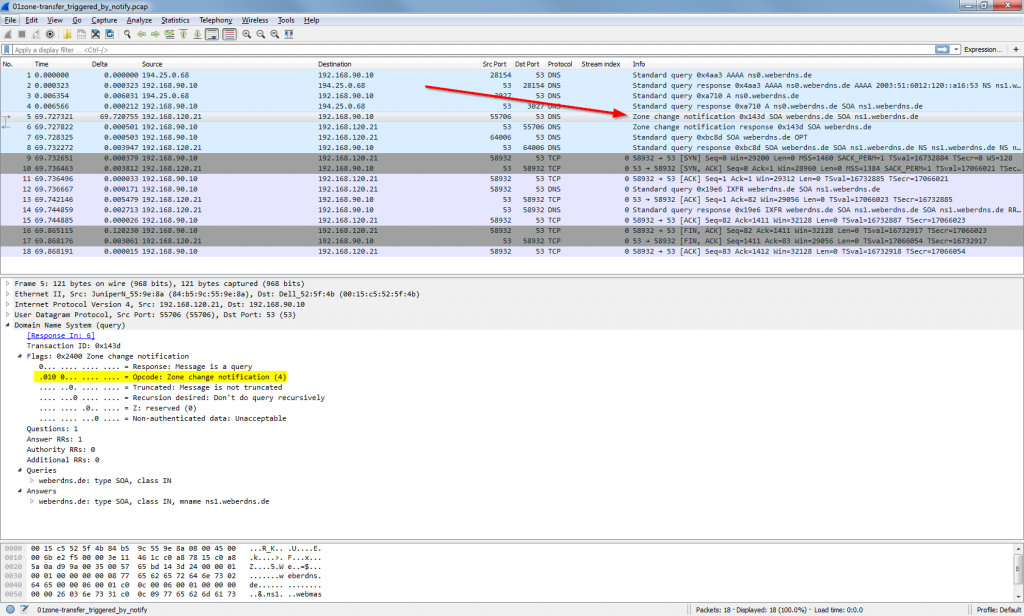This screenshot has width=1024, height=616.
Task: Open the Wireless menu
Action: click(x=255, y=20)
